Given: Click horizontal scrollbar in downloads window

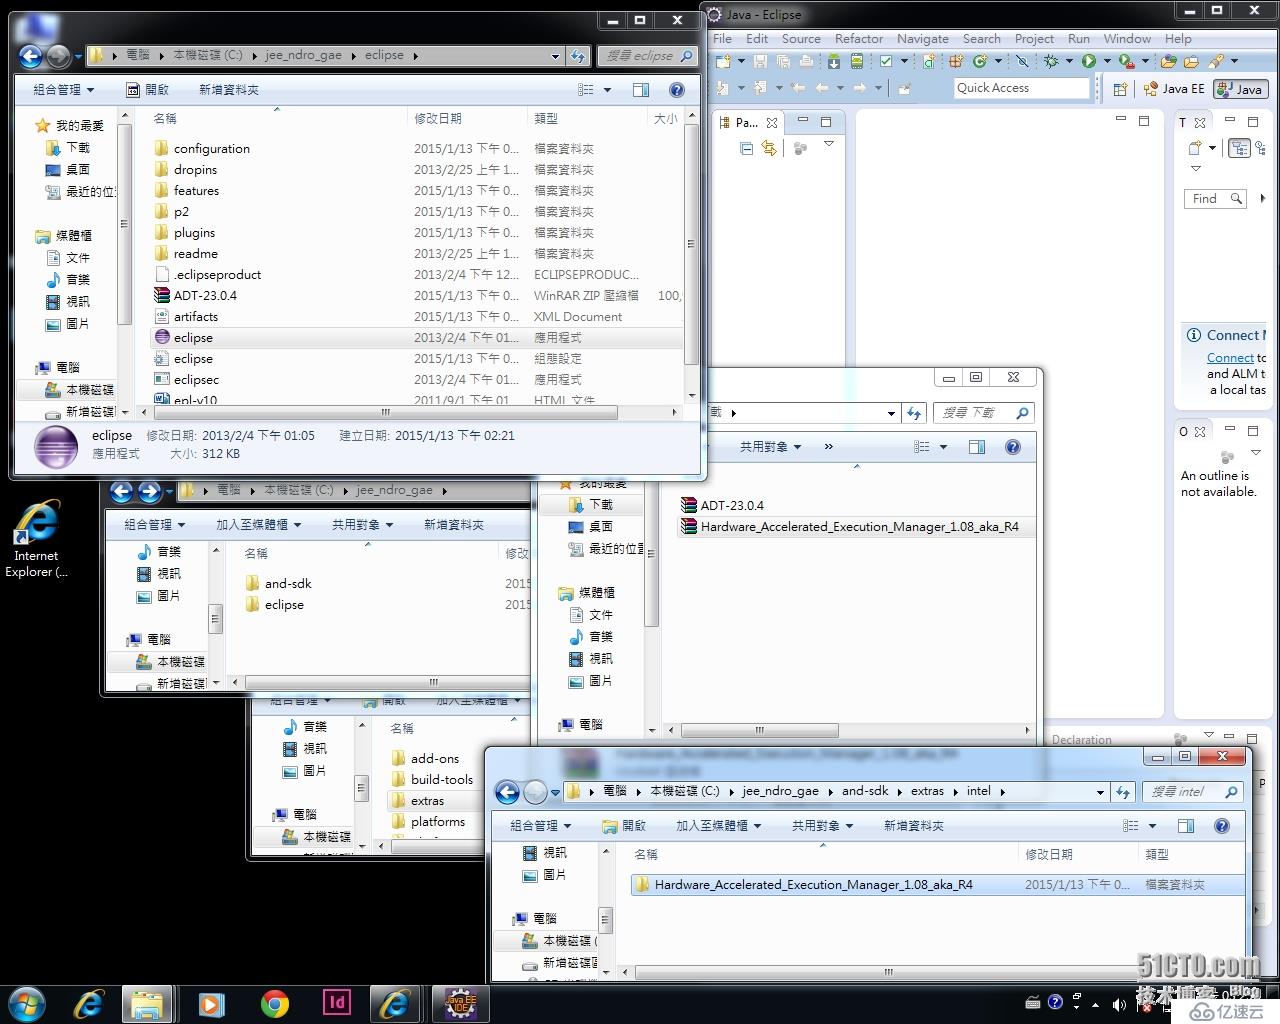Looking at the screenshot, I should 760,731.
